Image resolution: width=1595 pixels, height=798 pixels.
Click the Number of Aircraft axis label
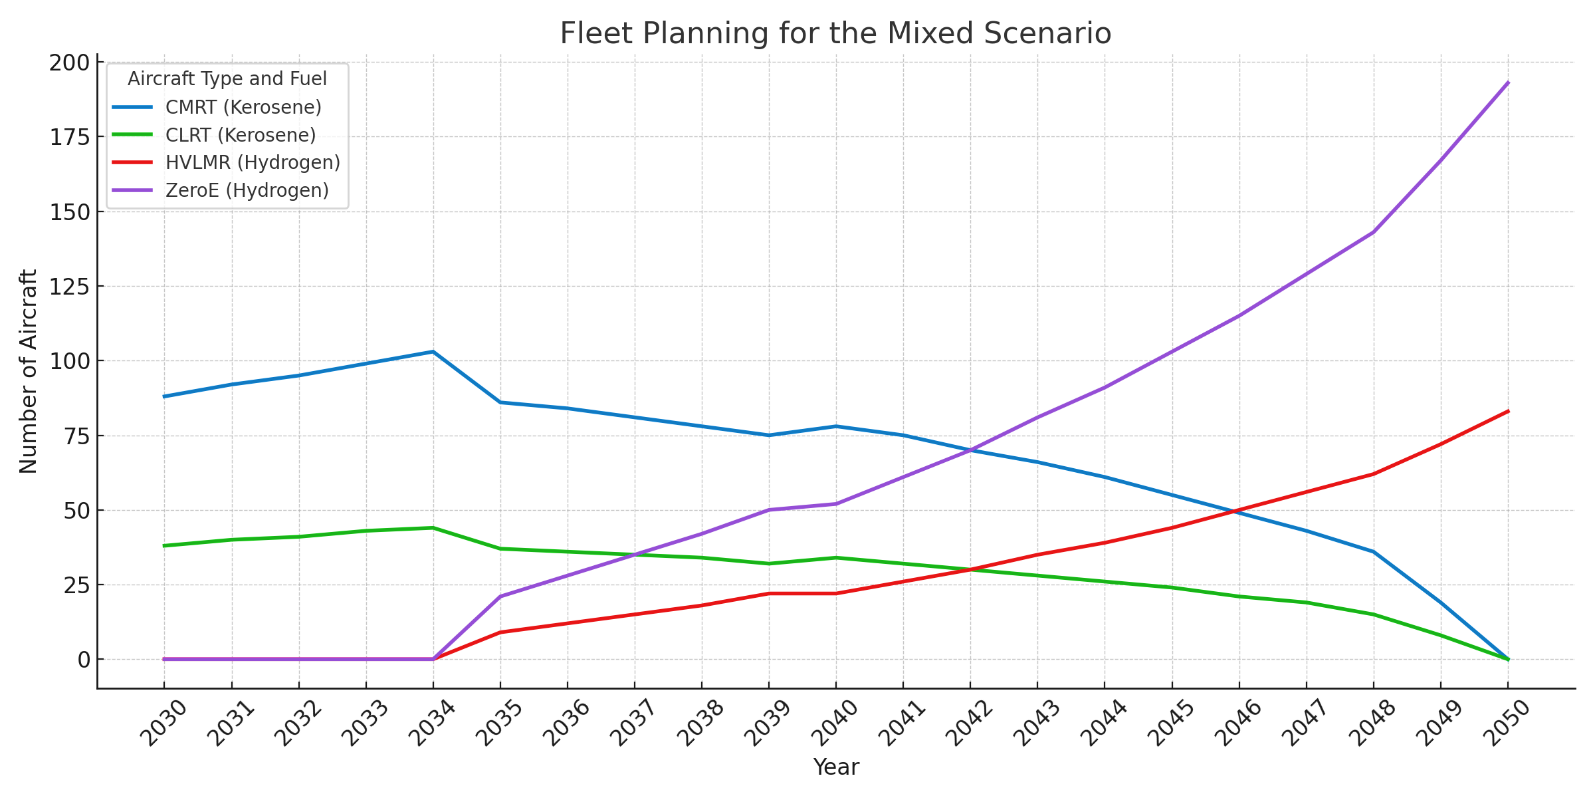point(28,371)
